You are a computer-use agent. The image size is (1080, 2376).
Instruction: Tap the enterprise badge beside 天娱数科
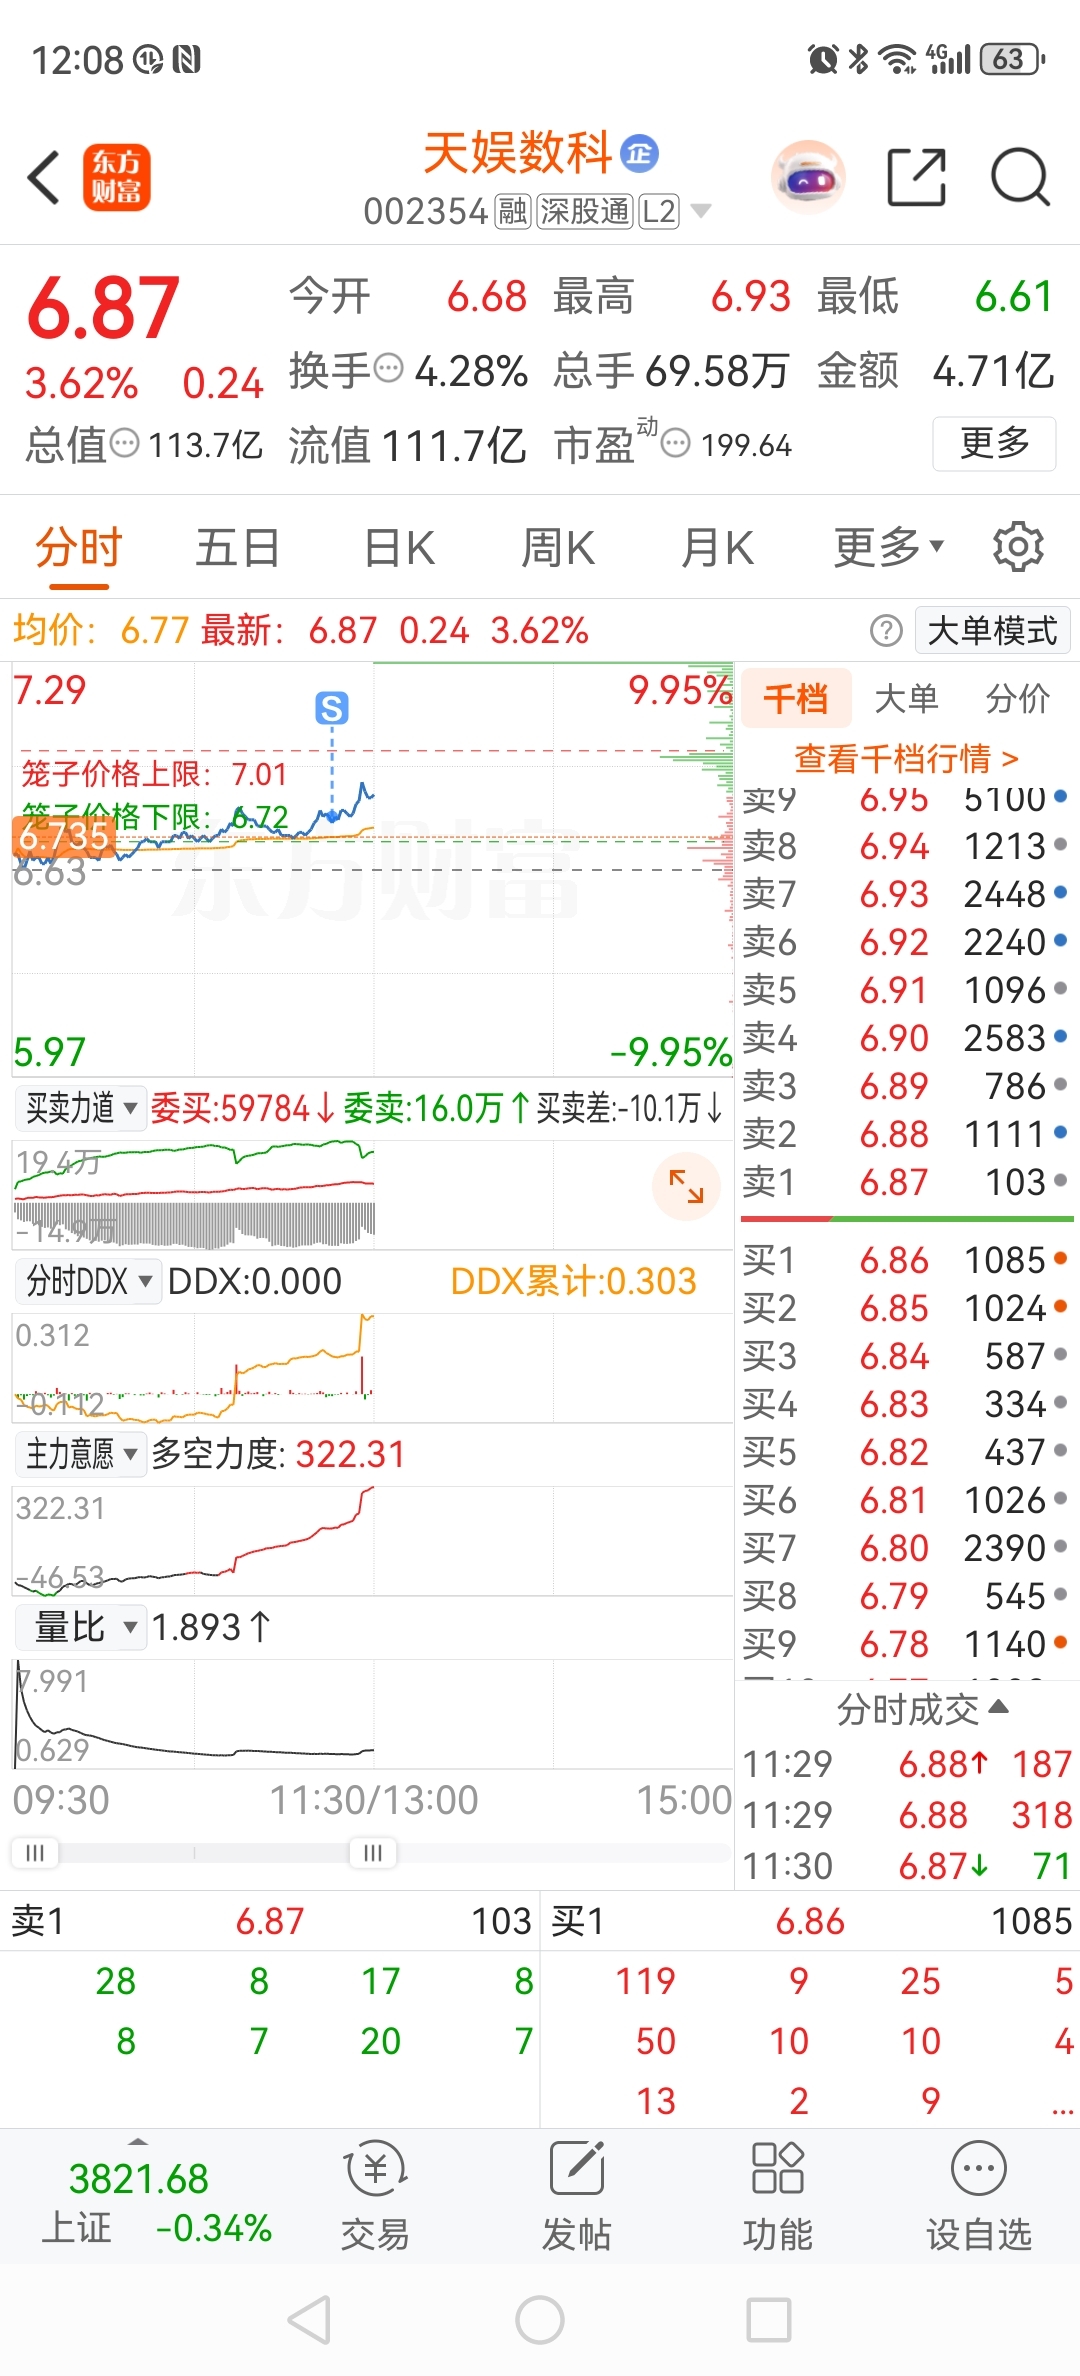click(640, 153)
